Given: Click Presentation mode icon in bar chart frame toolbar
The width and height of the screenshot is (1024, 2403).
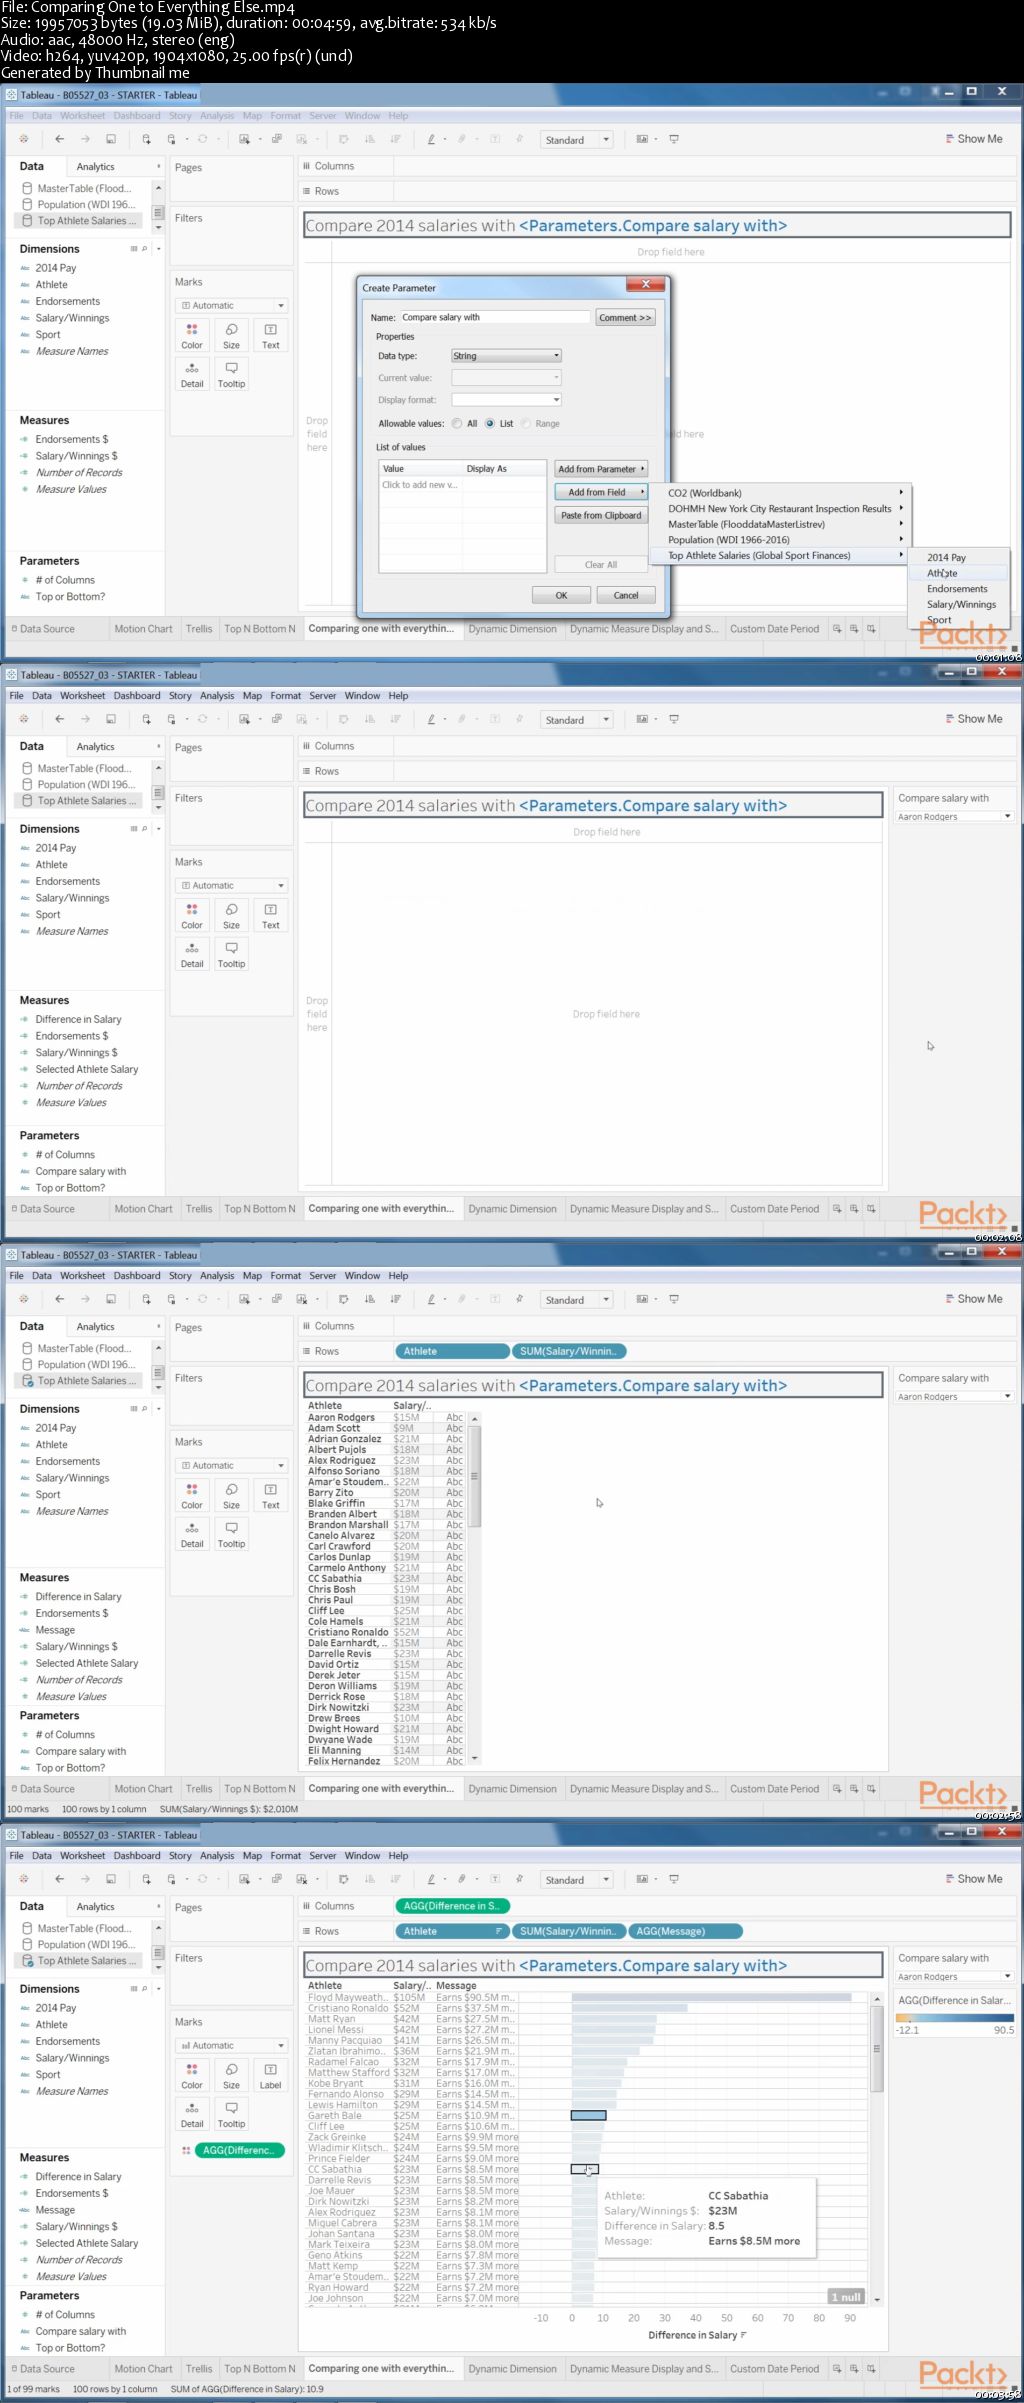Looking at the screenshot, I should (674, 1879).
